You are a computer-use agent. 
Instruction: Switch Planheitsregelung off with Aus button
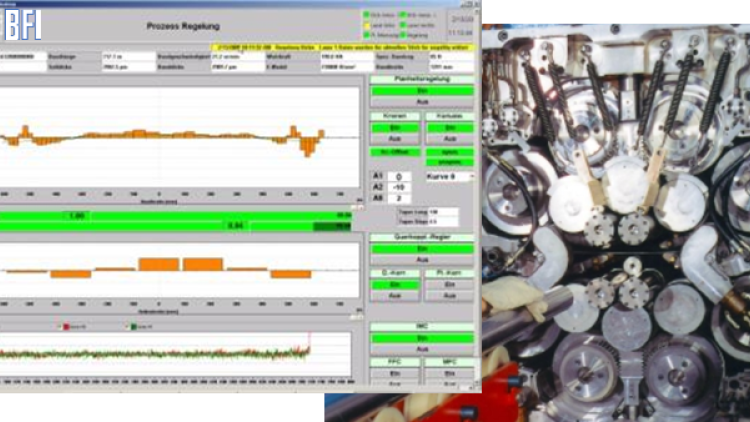point(421,103)
